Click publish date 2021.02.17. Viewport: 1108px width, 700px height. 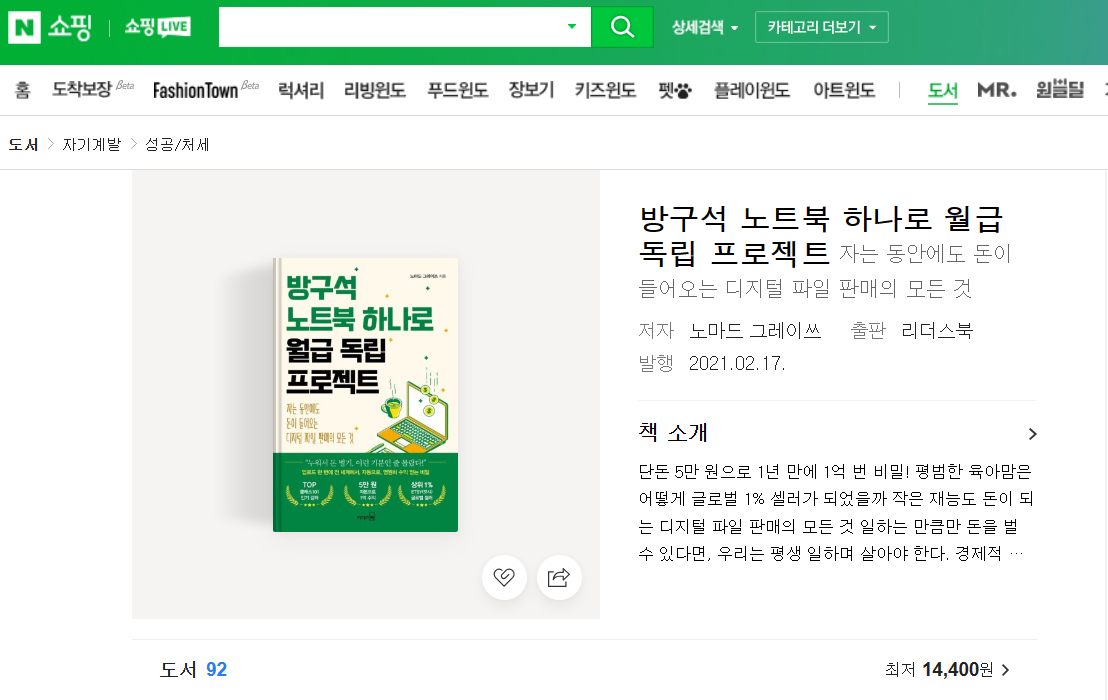[737, 363]
